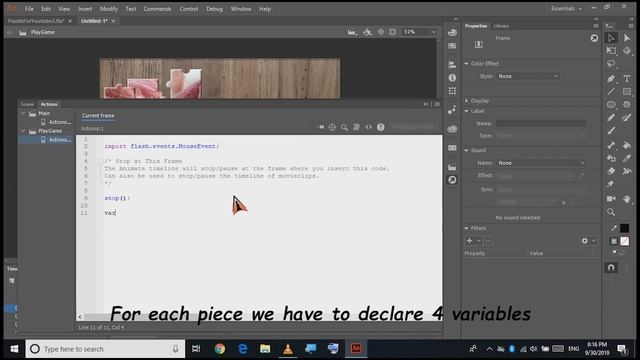
Task: Open the Window menu
Action: pyautogui.click(x=241, y=9)
